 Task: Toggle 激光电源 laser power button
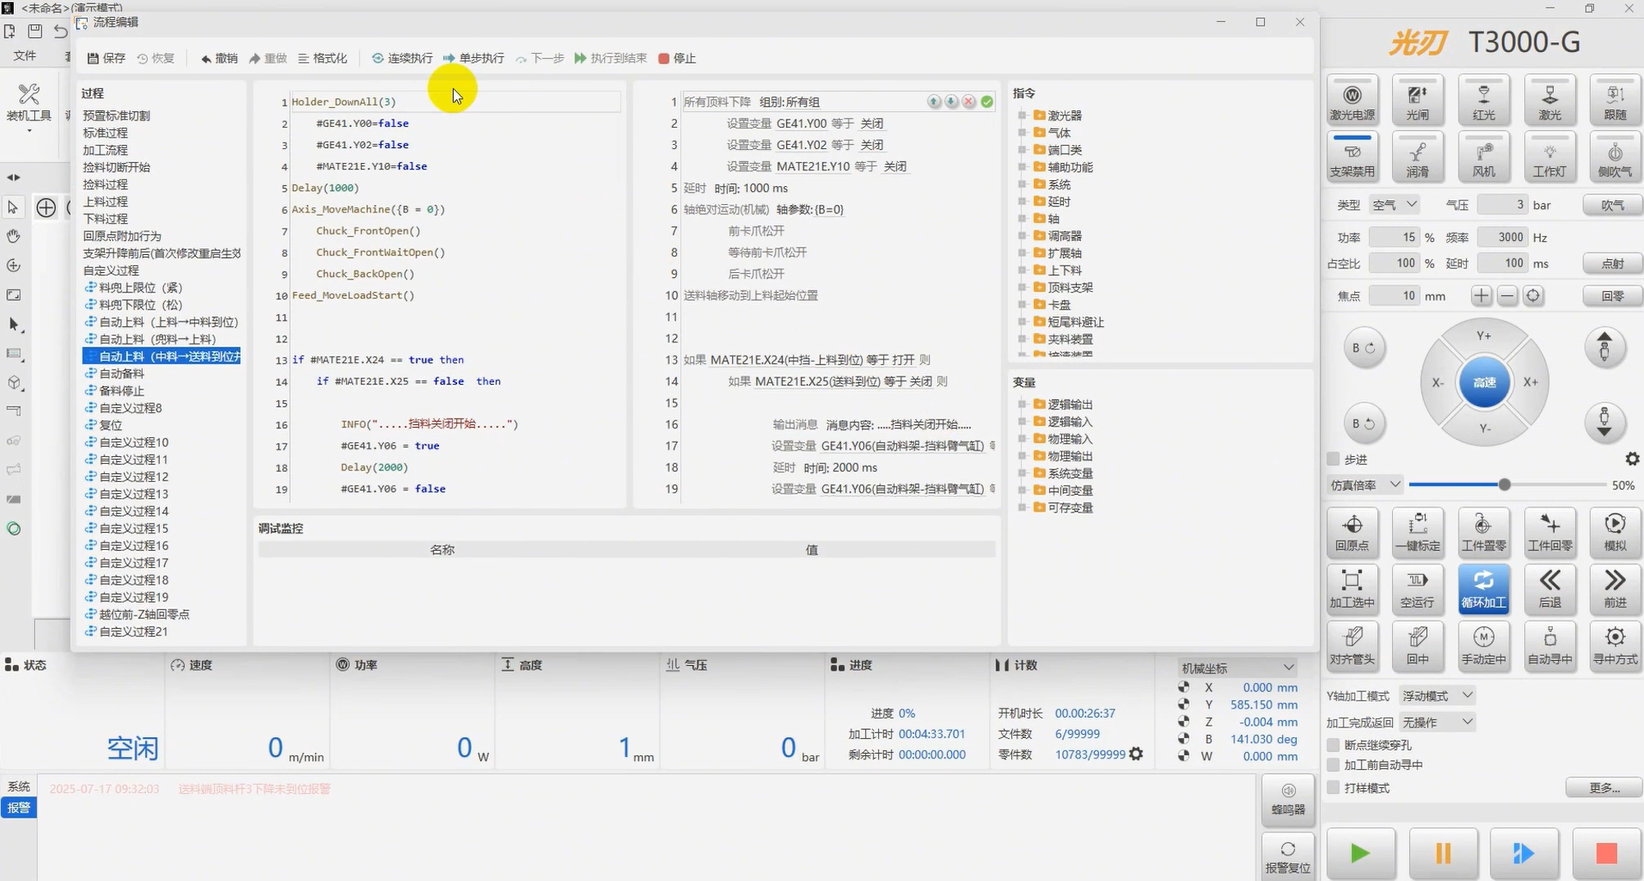point(1352,99)
